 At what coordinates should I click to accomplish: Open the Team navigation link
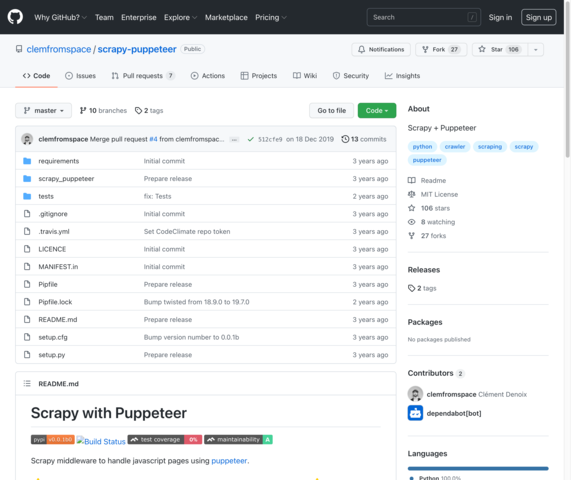[104, 17]
